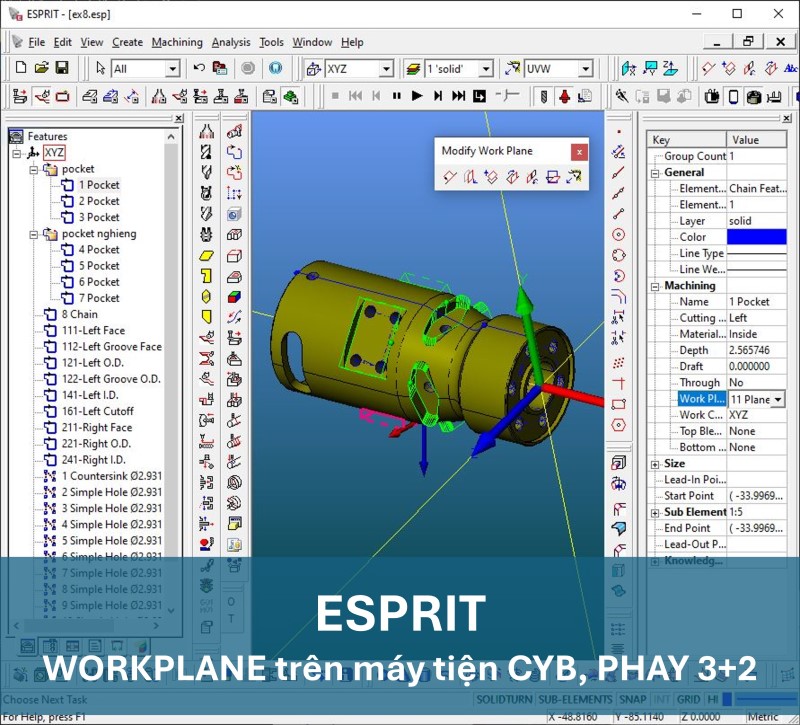Close the Modify Work Plane dialog

[x=579, y=152]
